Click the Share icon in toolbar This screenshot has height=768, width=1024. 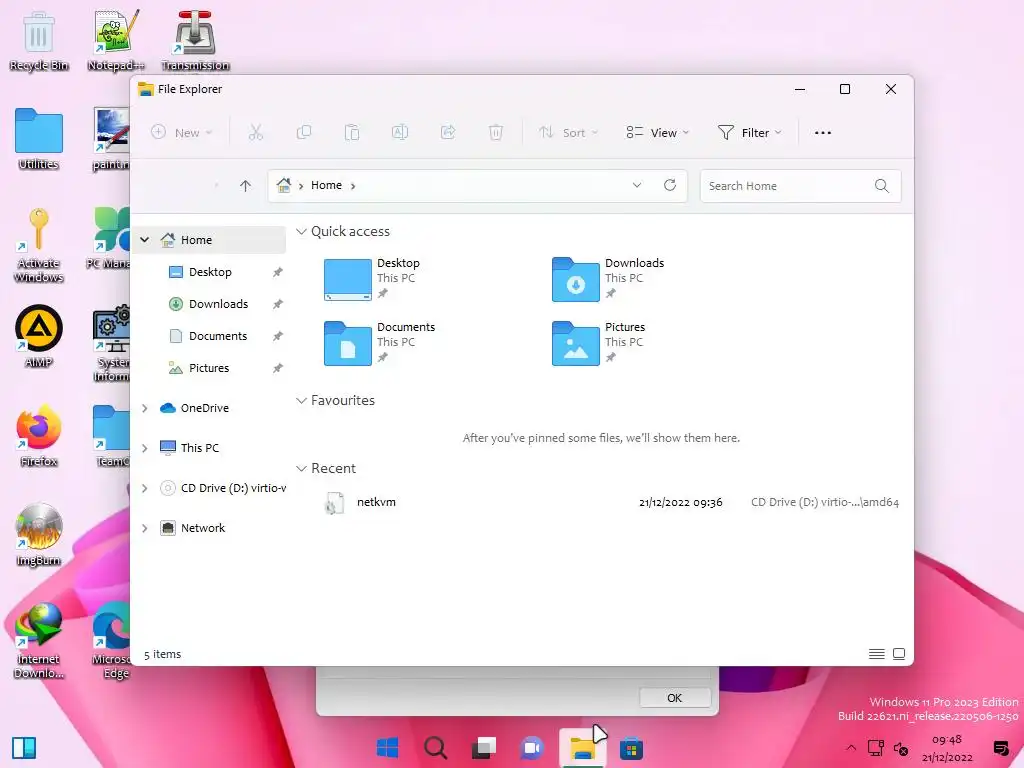[448, 133]
